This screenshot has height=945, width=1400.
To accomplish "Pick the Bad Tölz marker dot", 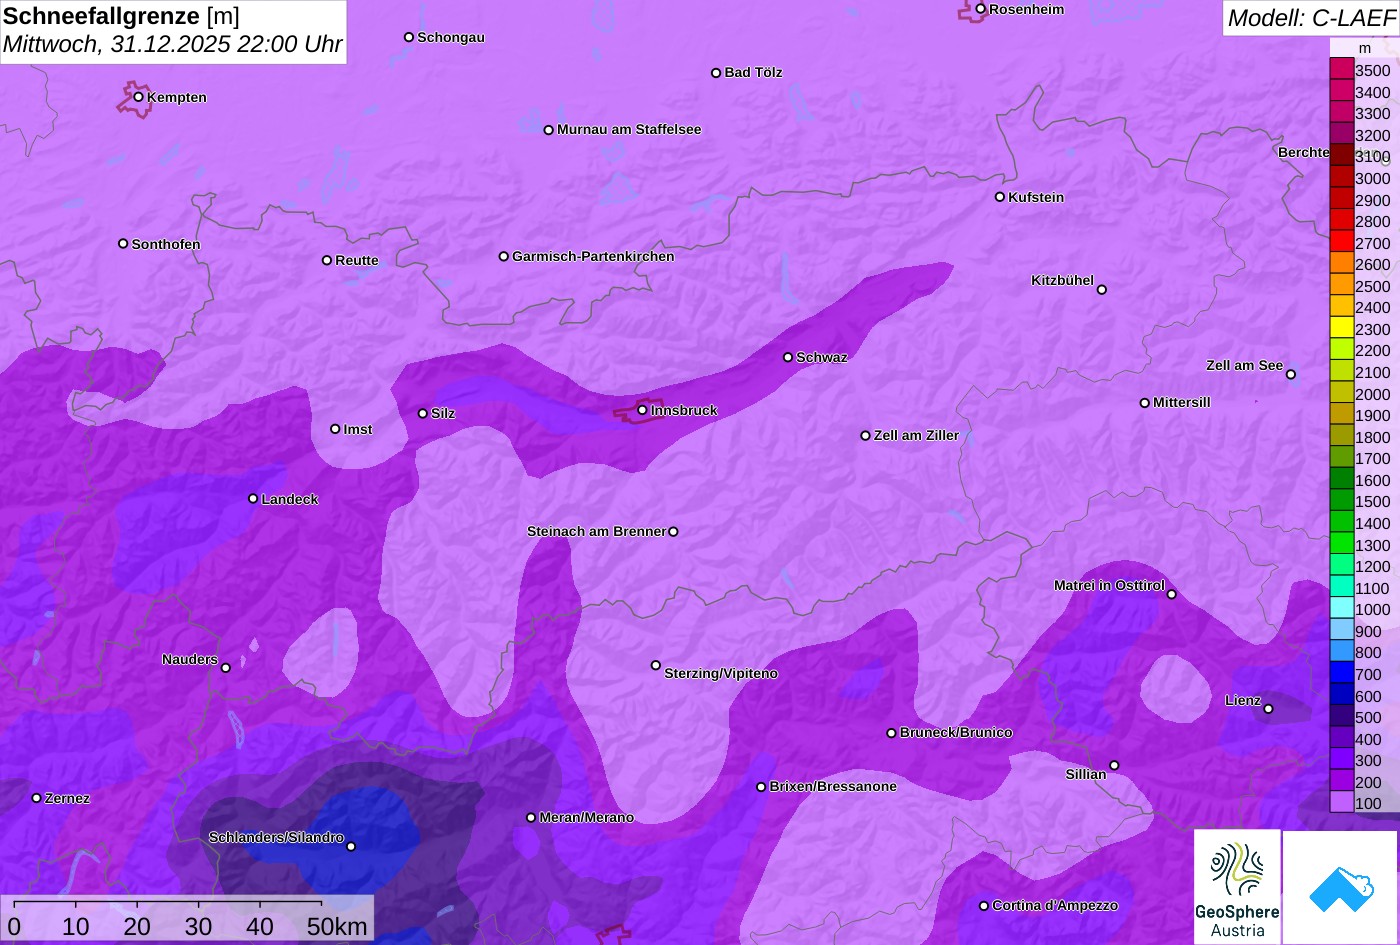I will coord(716,73).
